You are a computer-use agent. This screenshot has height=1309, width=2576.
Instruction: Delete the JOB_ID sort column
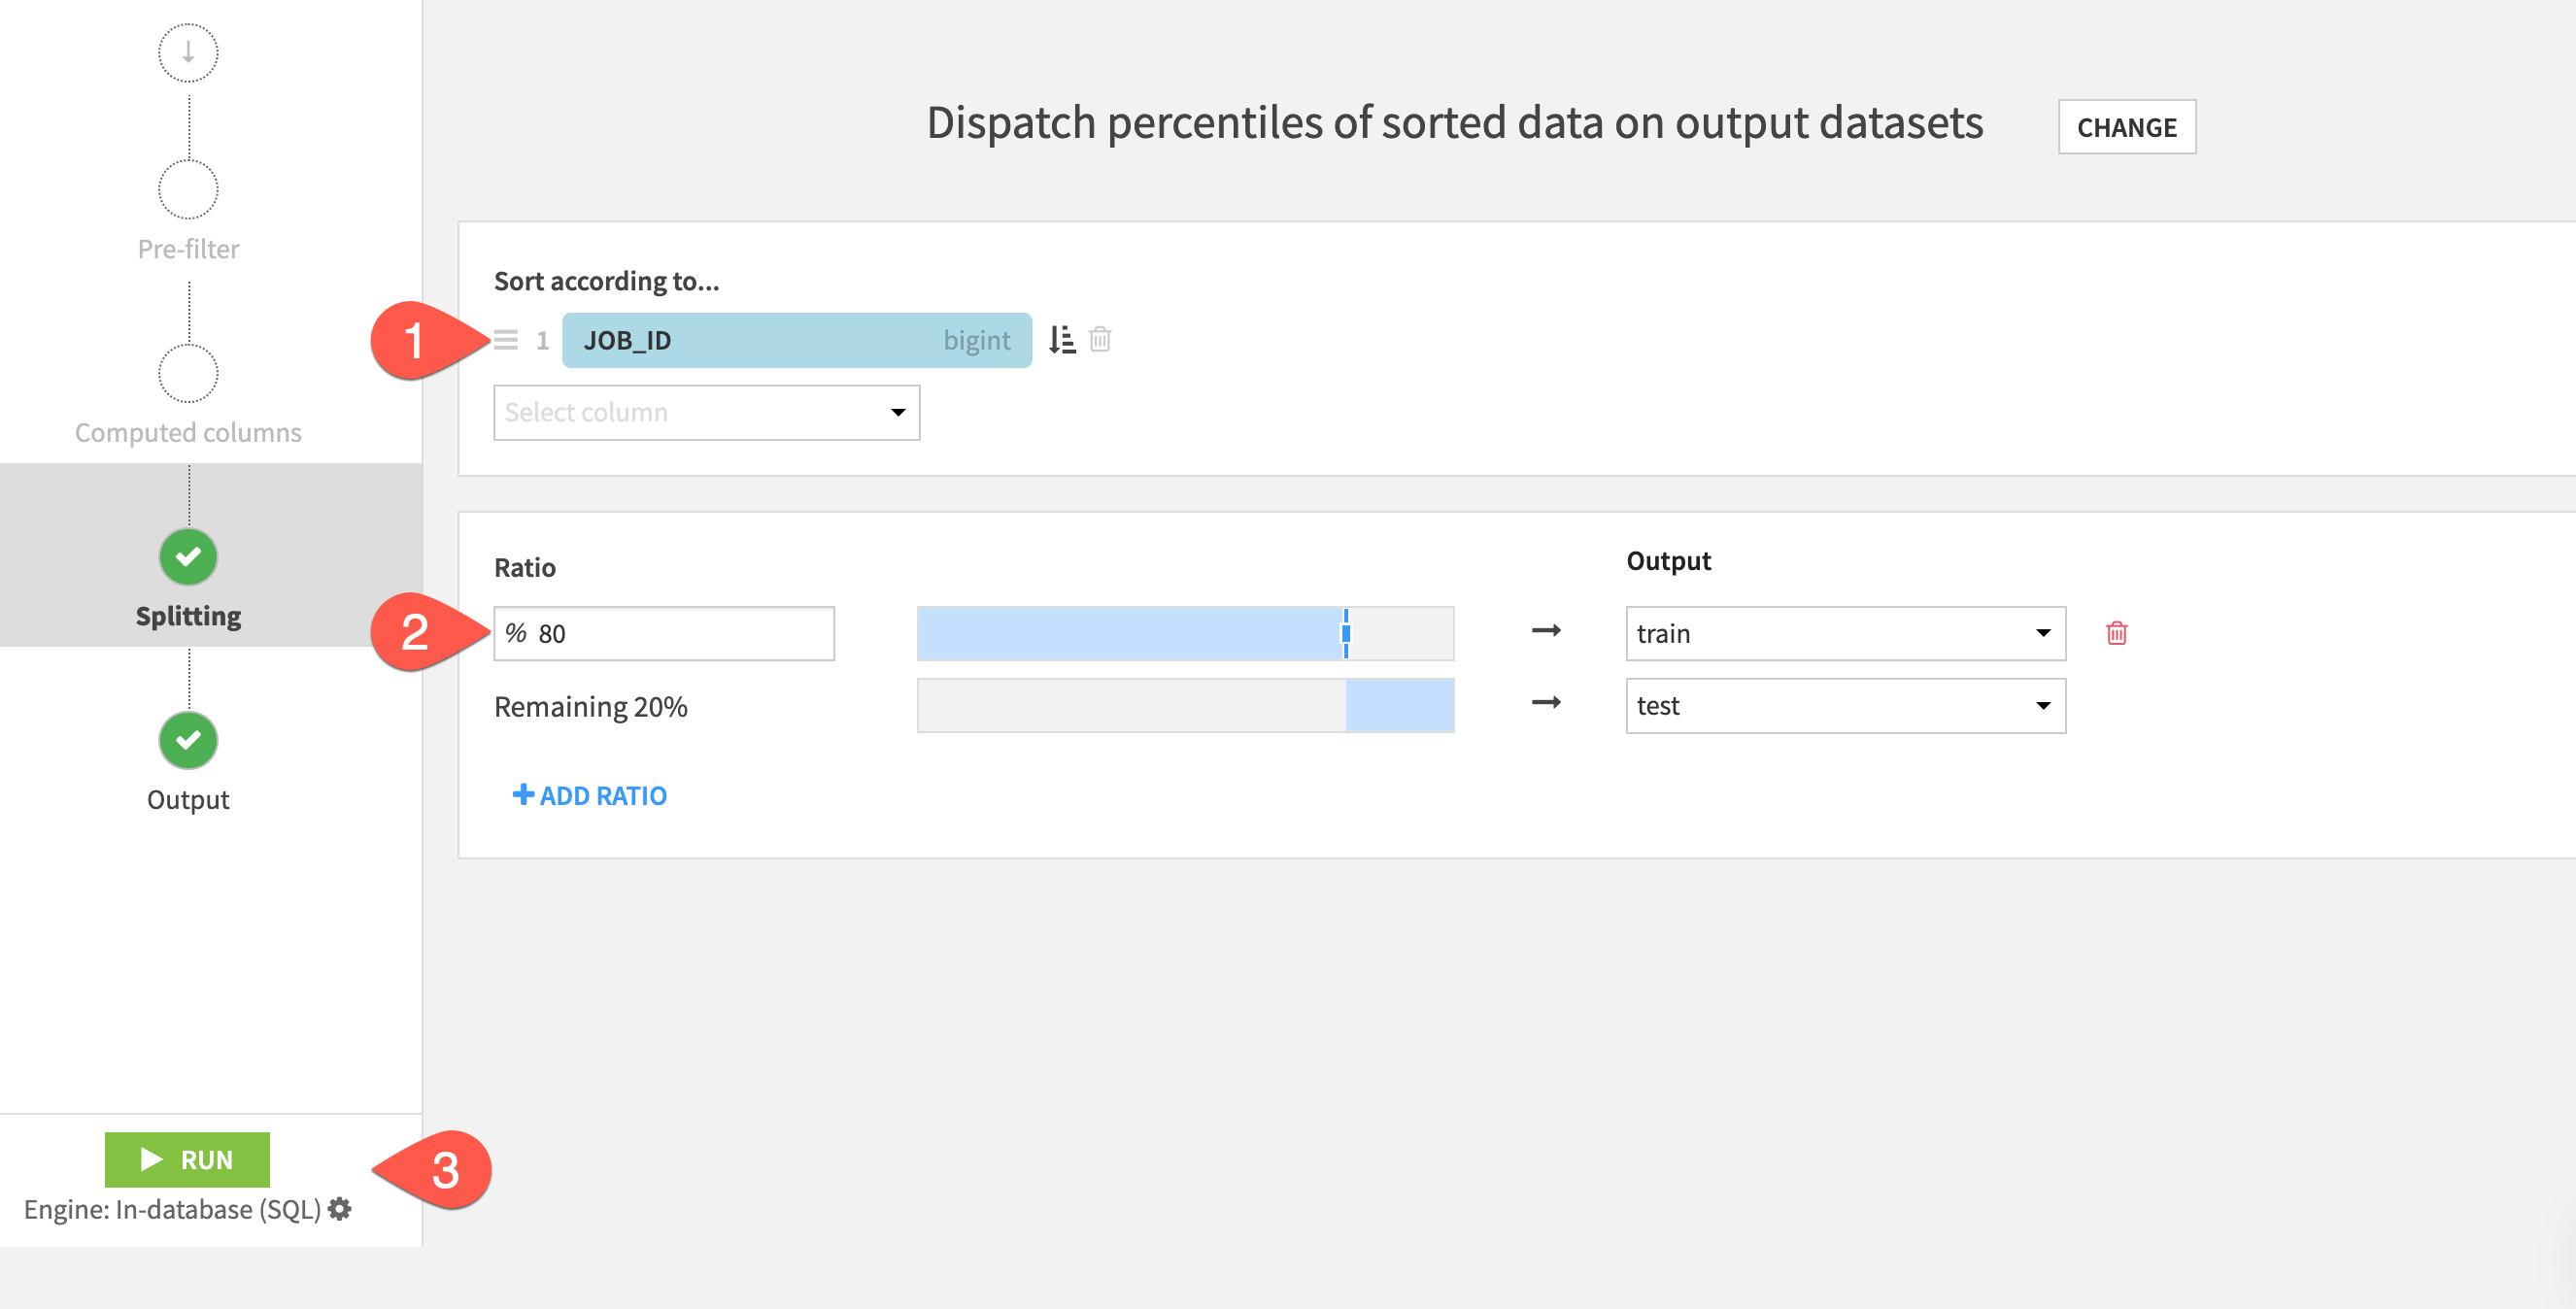(x=1100, y=340)
